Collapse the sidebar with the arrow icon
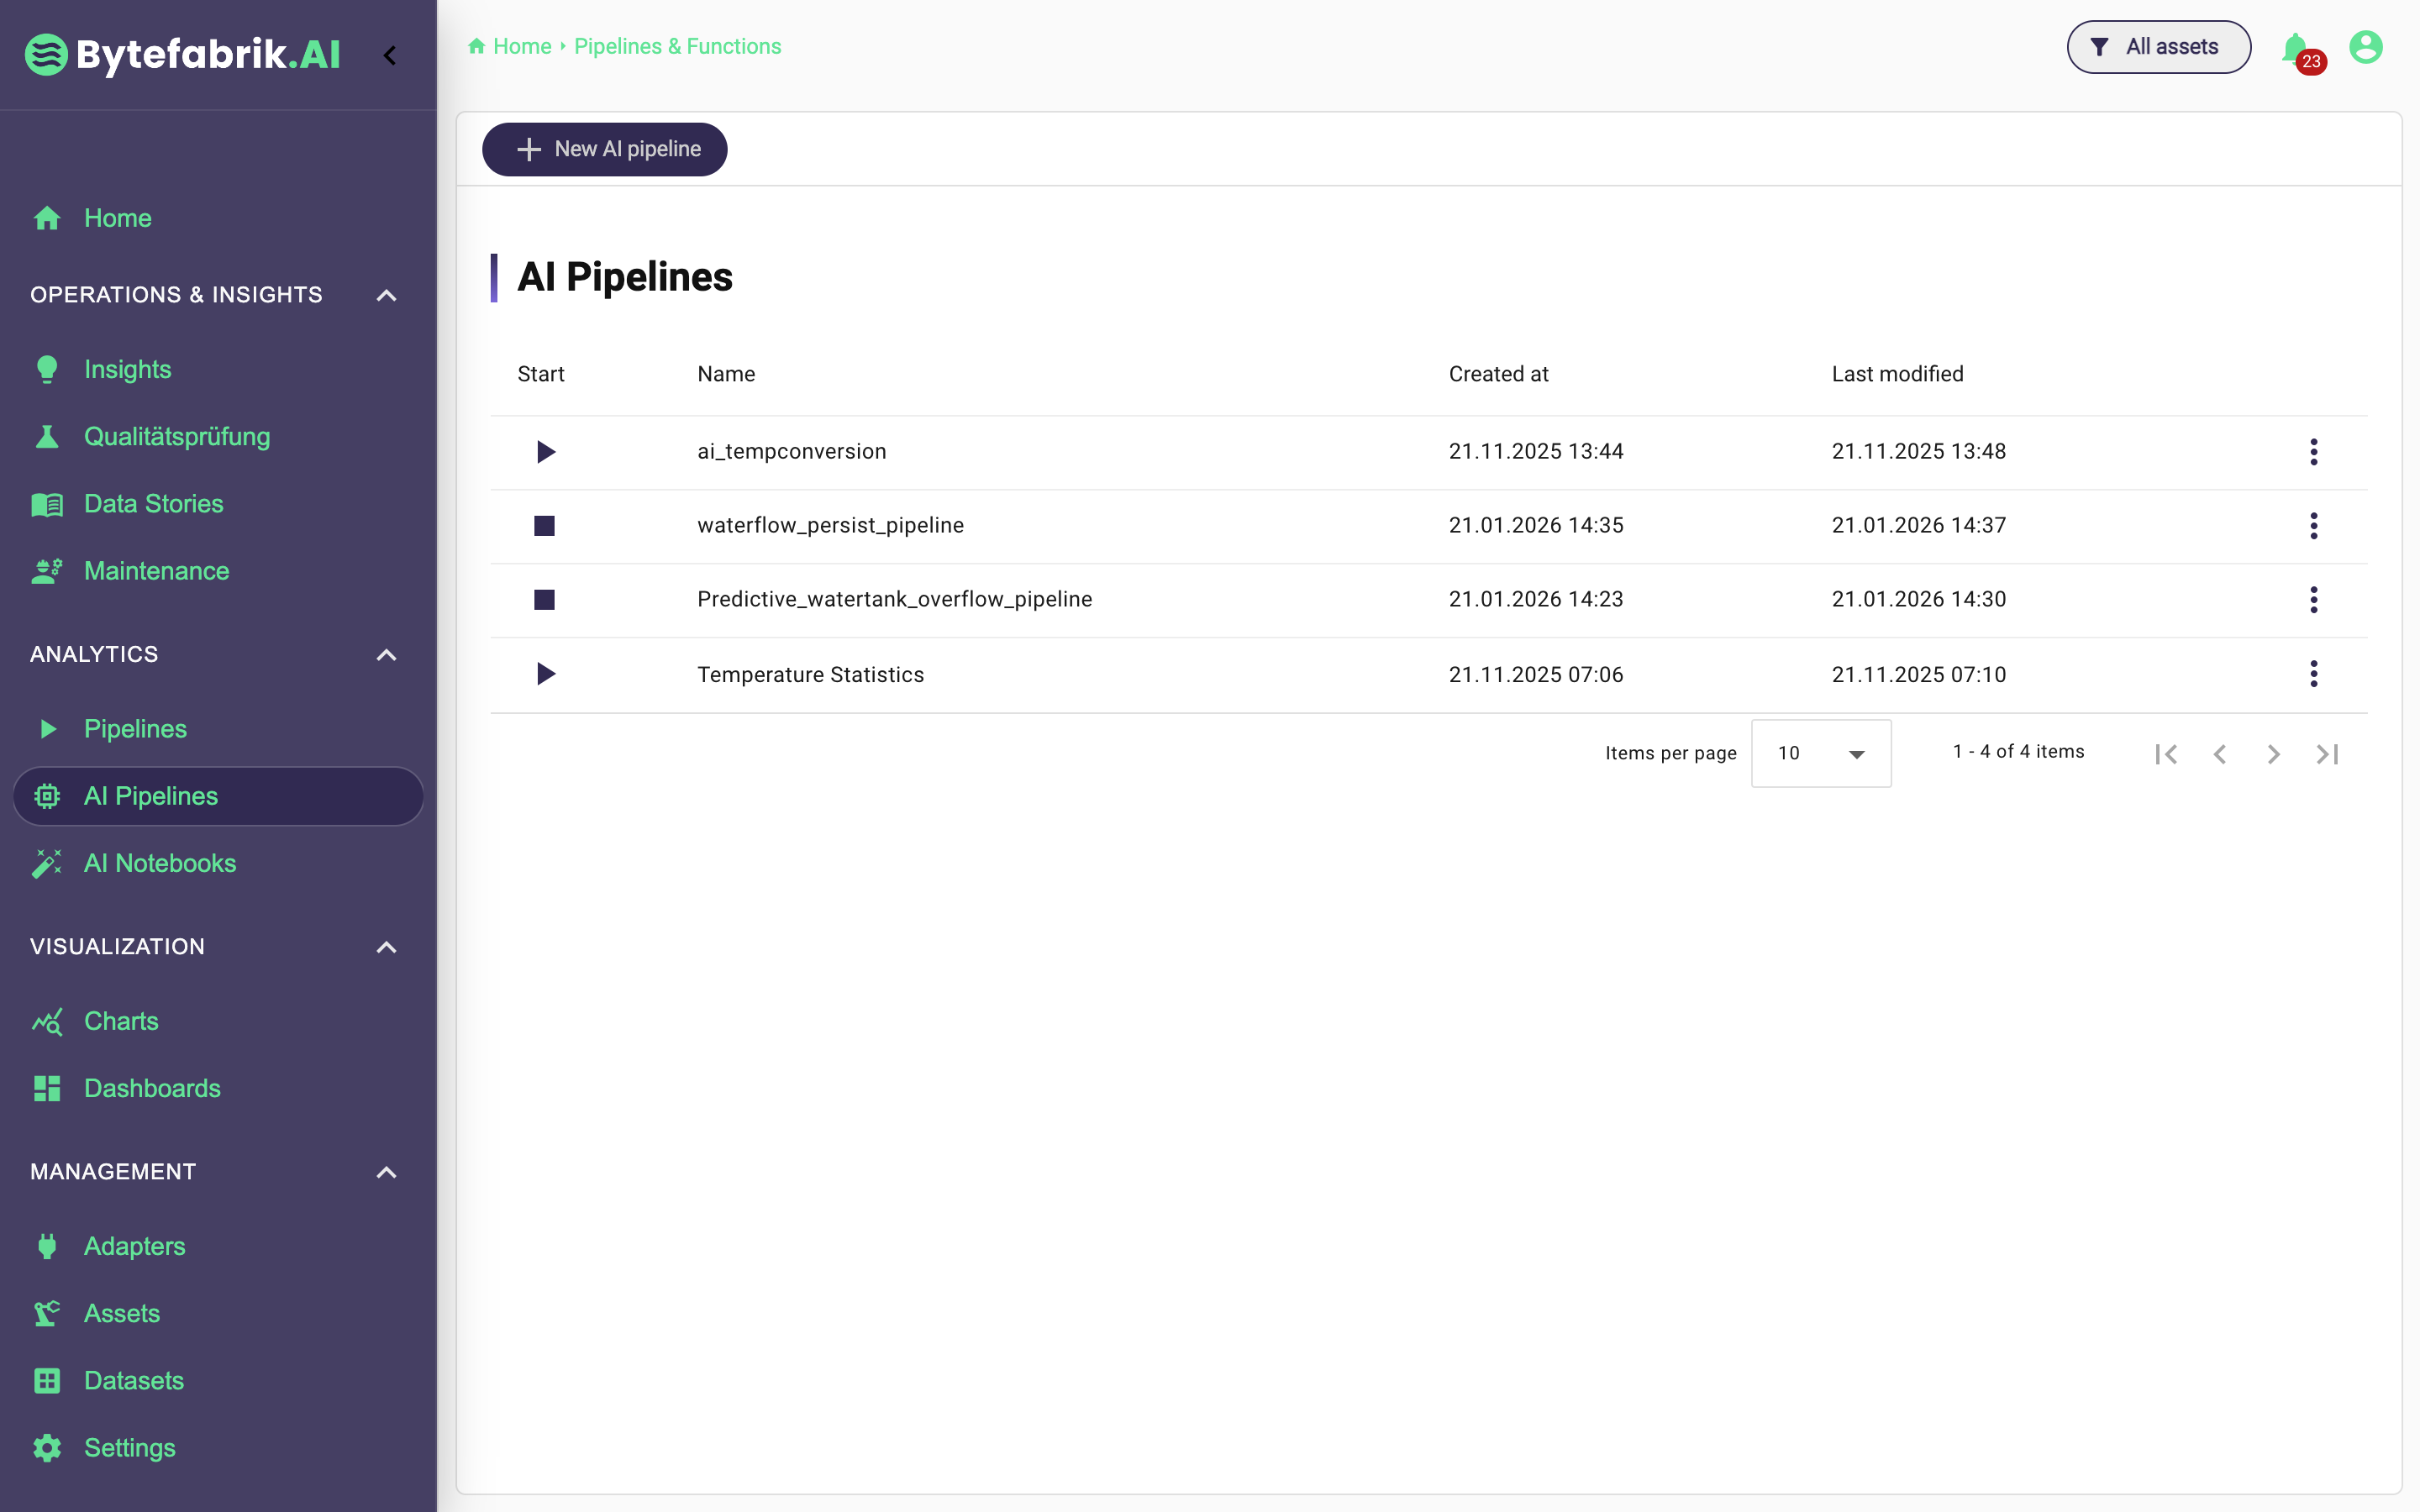 pyautogui.click(x=390, y=55)
